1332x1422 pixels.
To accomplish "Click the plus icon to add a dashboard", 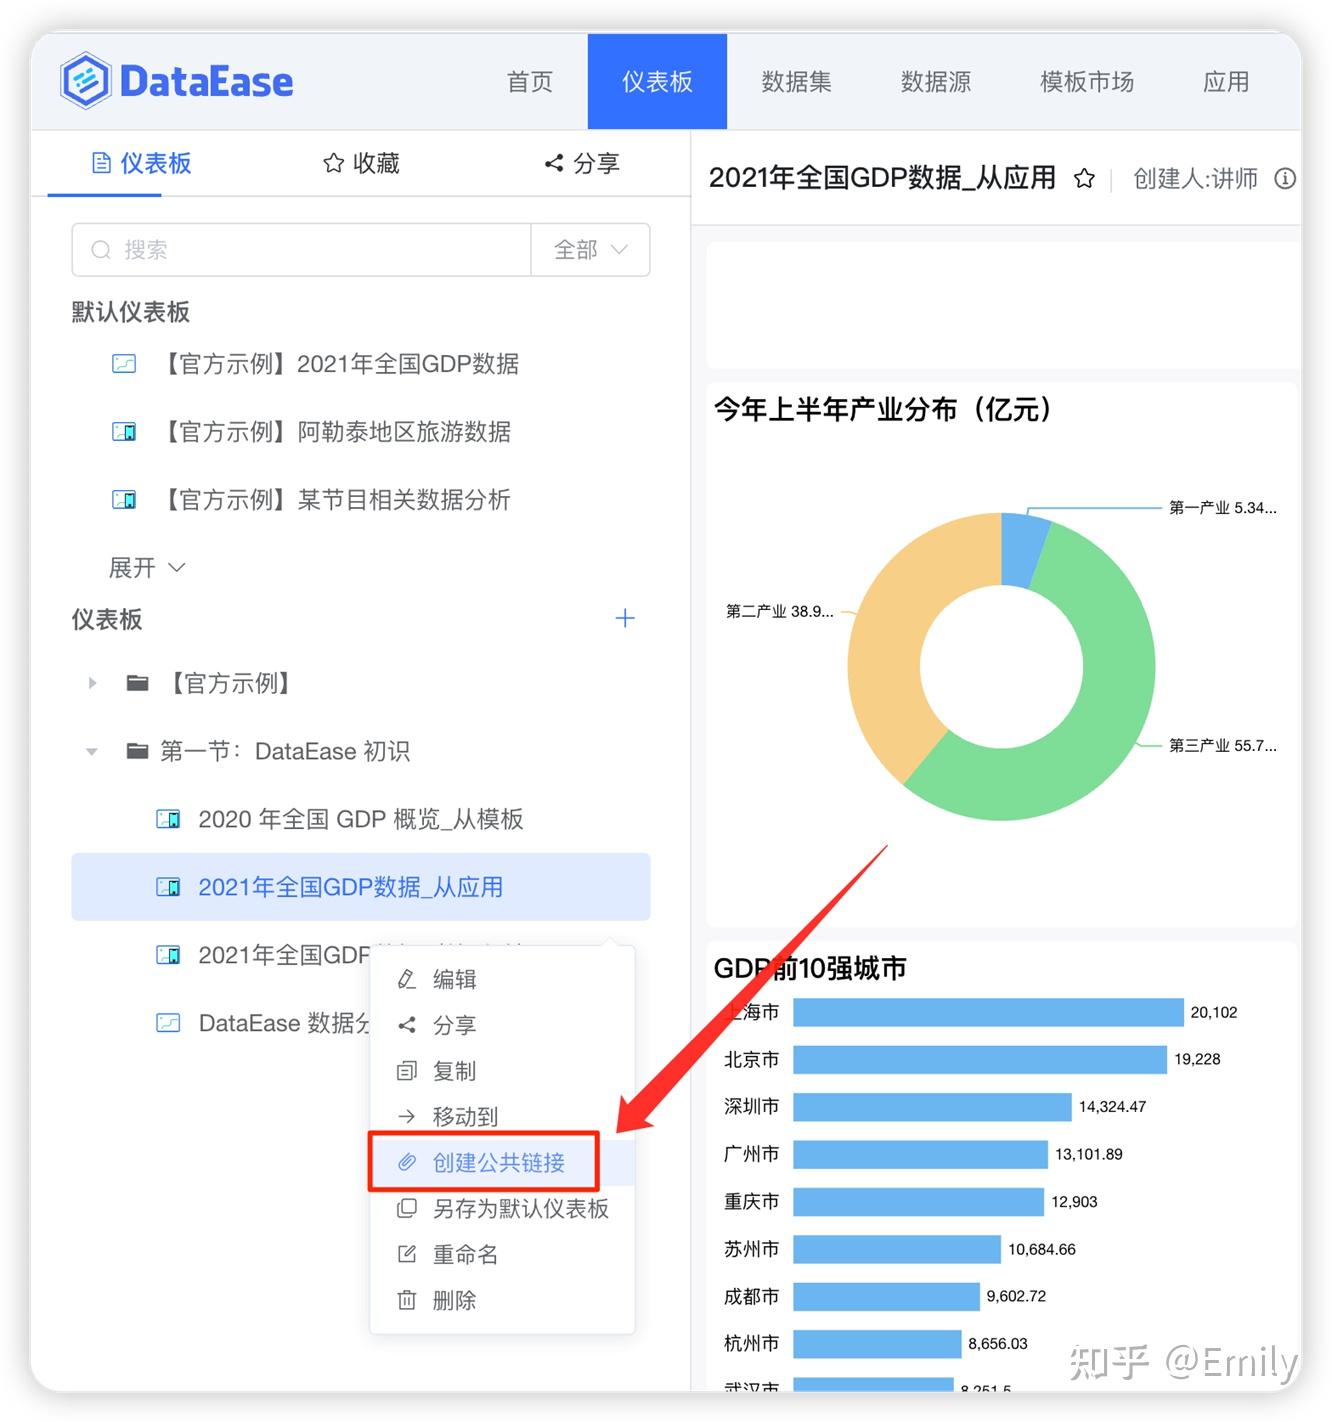I will (x=625, y=618).
